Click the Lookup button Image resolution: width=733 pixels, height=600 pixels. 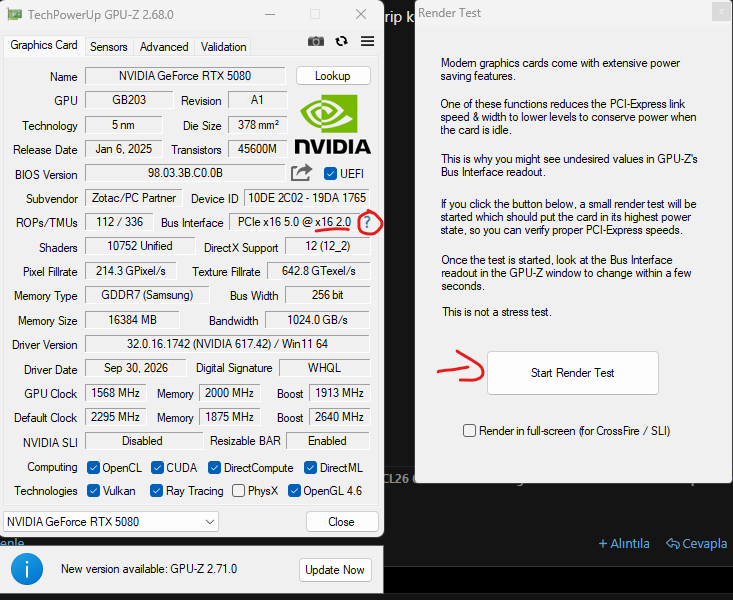[333, 76]
